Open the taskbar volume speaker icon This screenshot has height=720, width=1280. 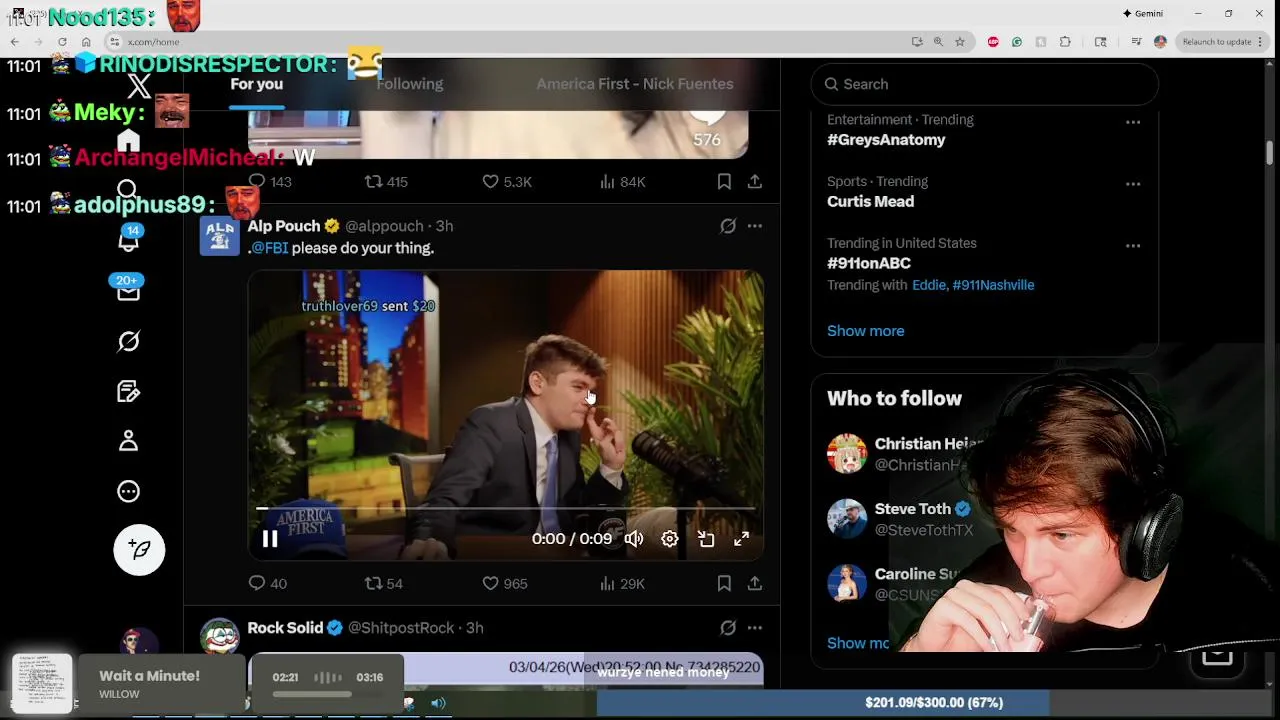[438, 703]
